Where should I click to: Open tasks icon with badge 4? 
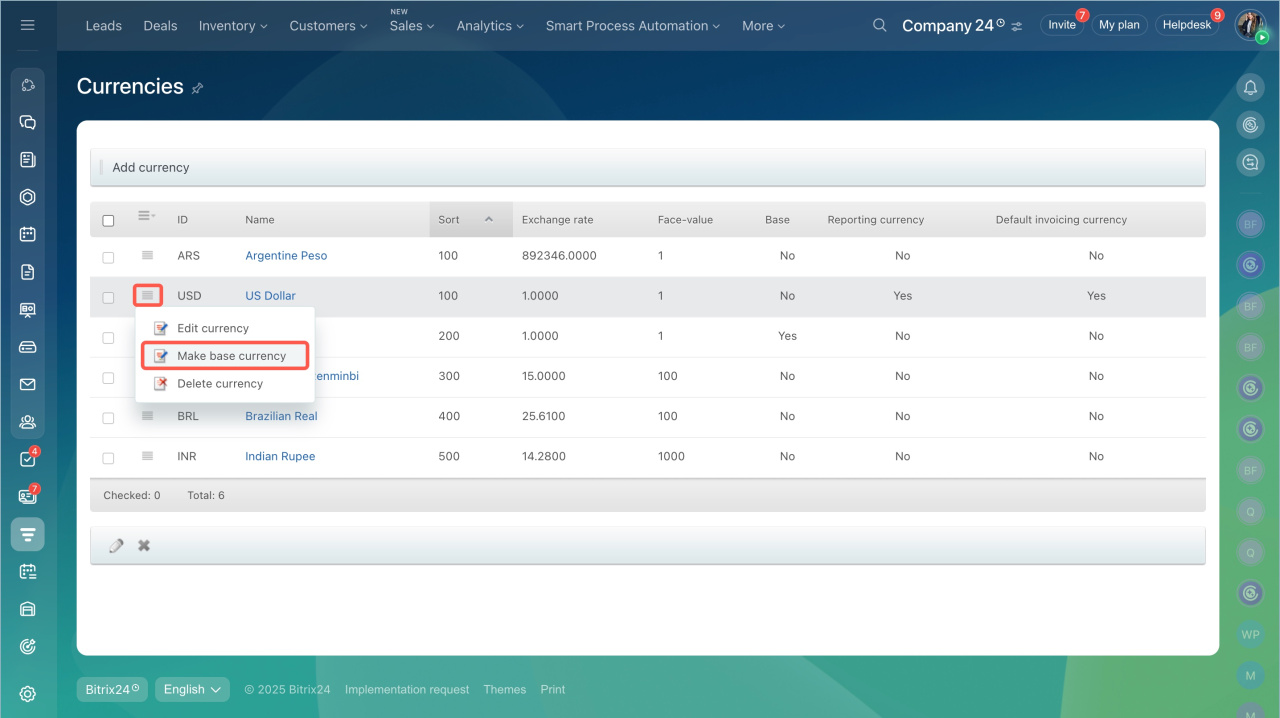click(28, 459)
